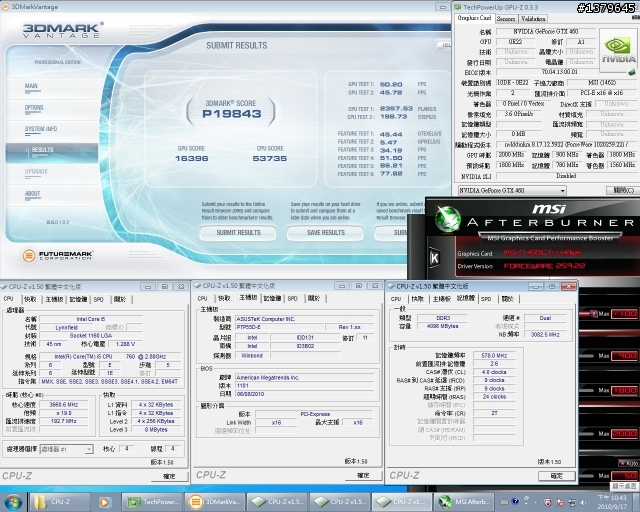Click the Futuremark Corporation logo
Image resolution: width=640 pixels, height=512 pixels.
[58, 256]
